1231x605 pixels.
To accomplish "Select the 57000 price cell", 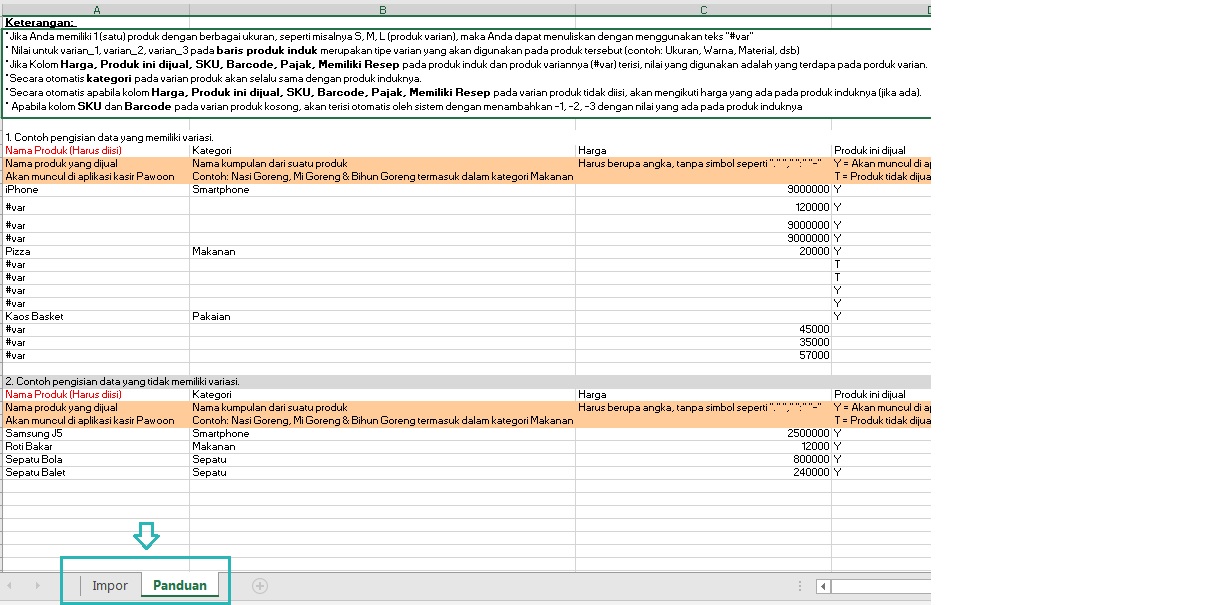I will 704,356.
